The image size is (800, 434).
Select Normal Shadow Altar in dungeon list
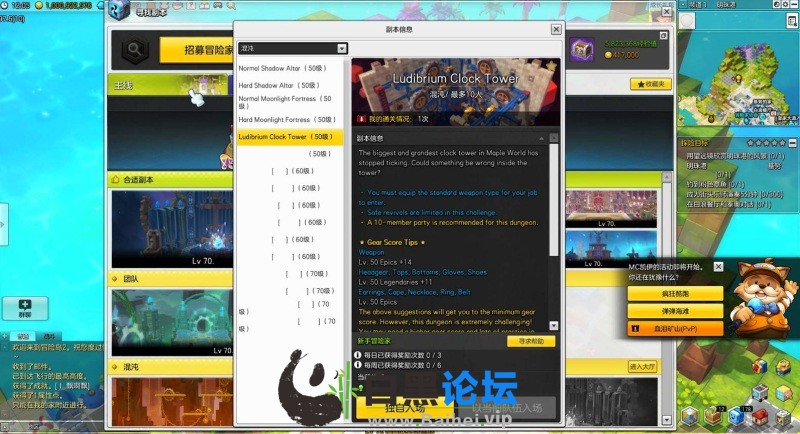(x=290, y=68)
